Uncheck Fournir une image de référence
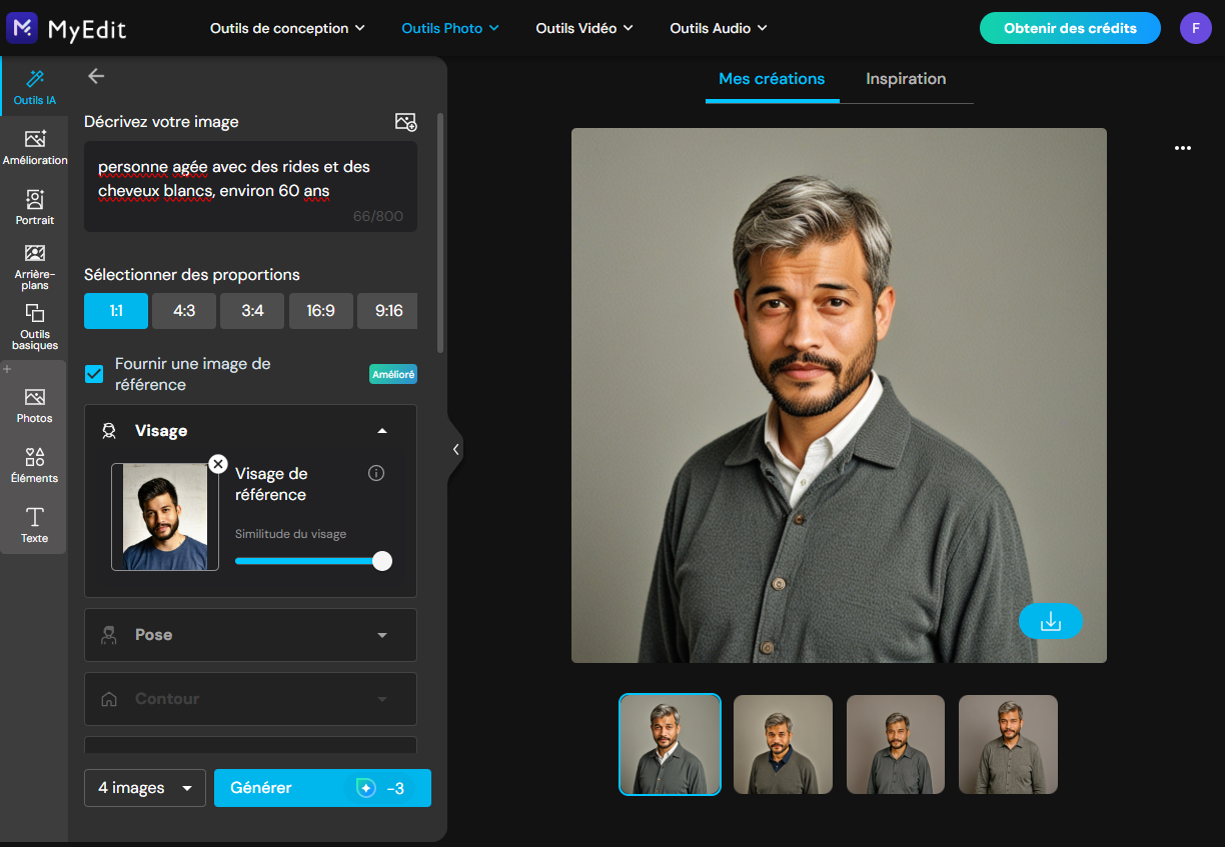This screenshot has height=847, width=1225. point(94,374)
